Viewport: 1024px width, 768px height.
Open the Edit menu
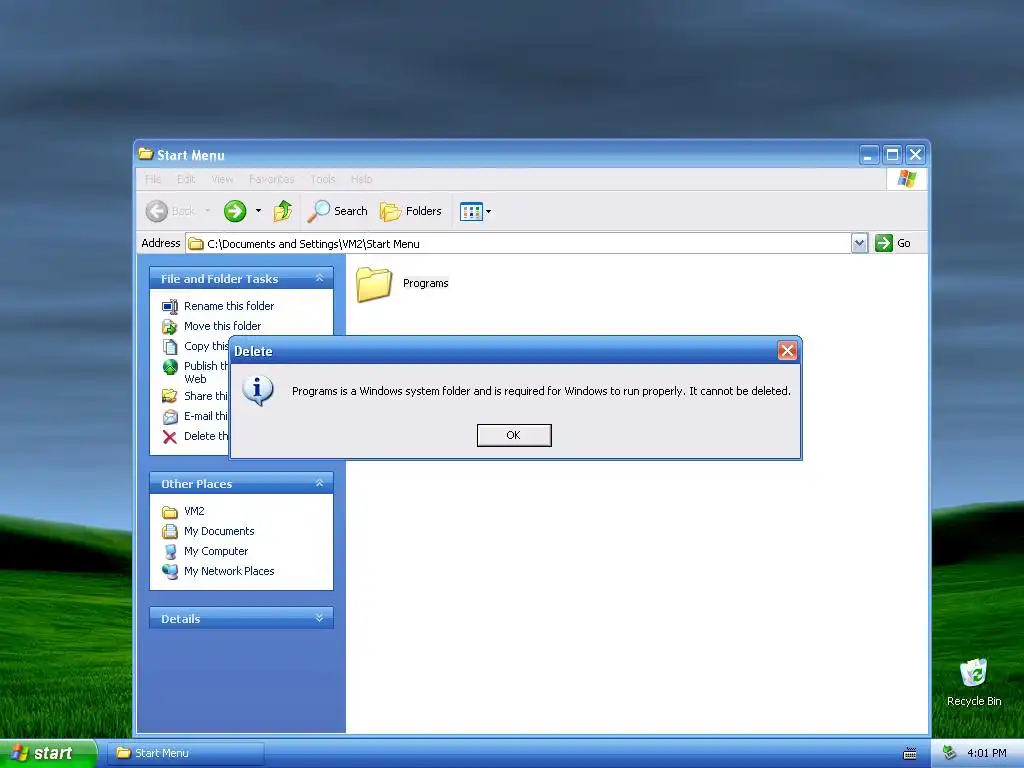pos(186,179)
